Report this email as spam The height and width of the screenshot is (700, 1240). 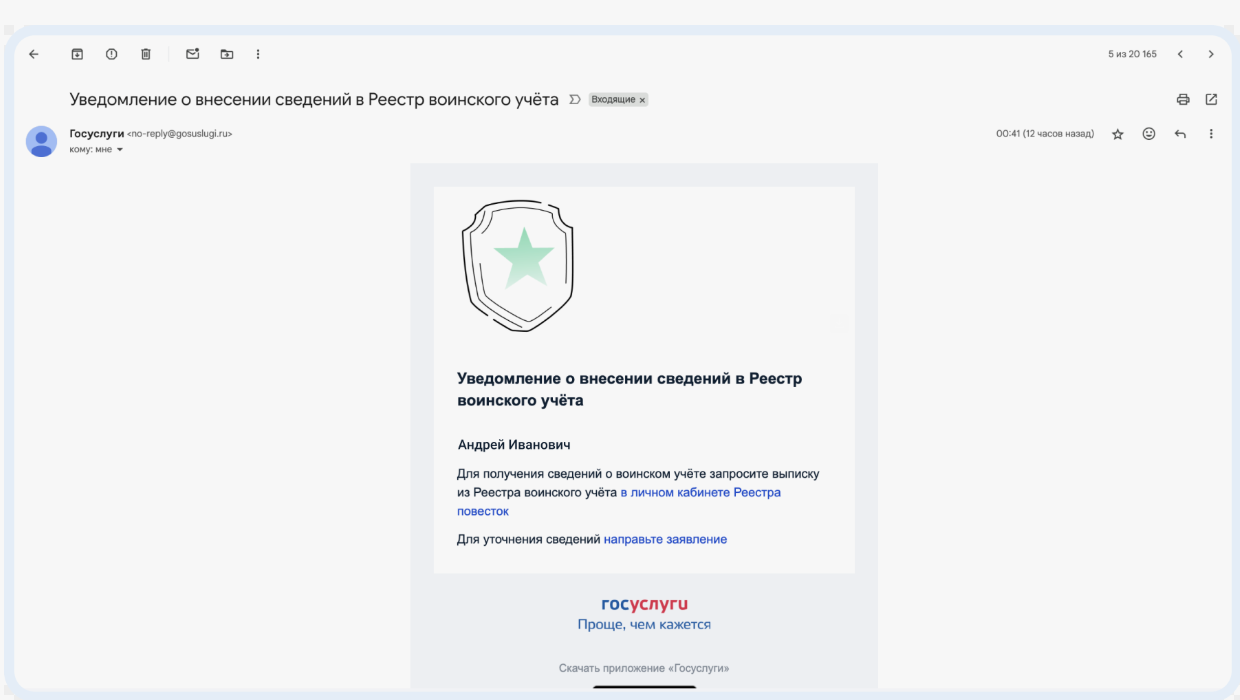111,54
